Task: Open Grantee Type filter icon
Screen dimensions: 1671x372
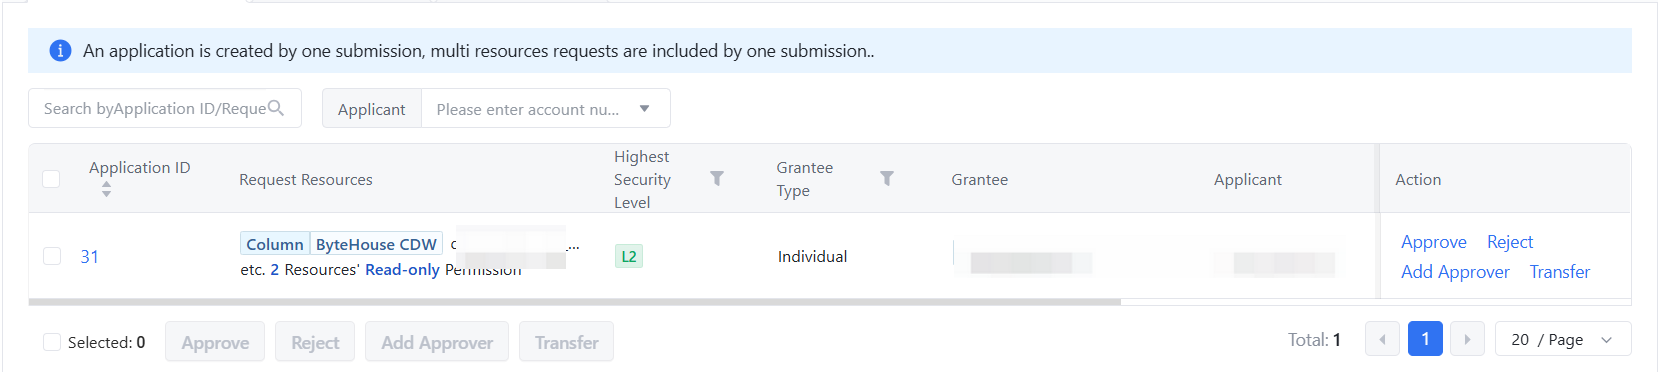Action: click(x=887, y=178)
